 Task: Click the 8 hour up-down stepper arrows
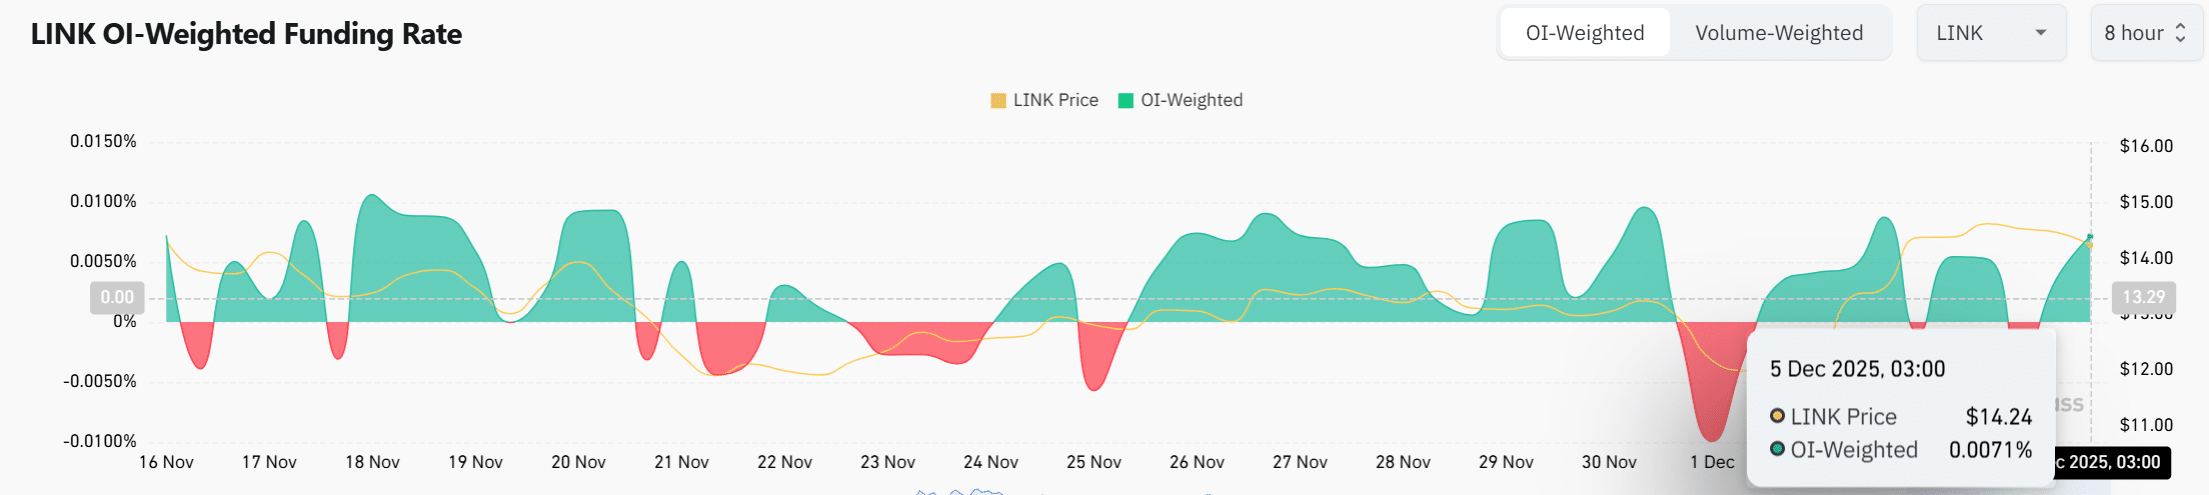[x=2181, y=33]
